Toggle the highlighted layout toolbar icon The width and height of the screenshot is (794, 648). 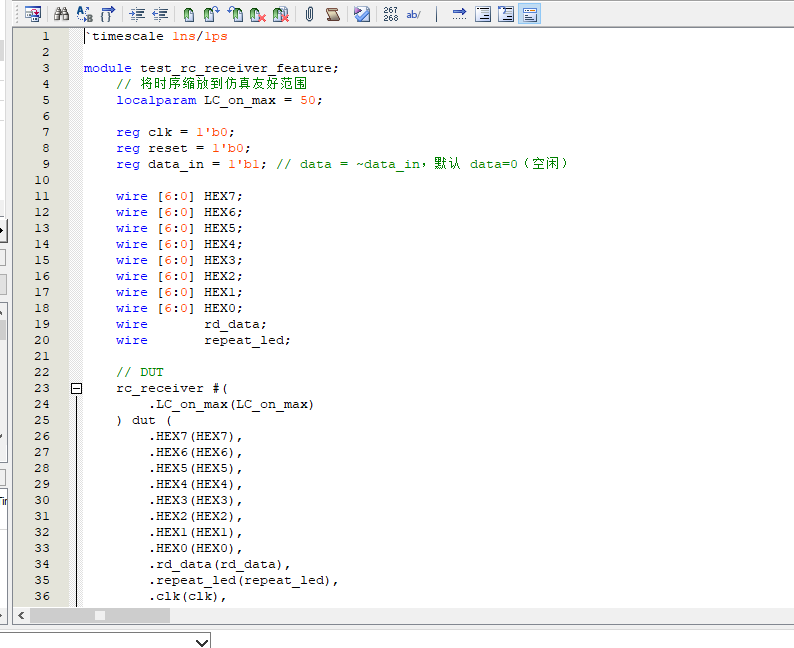click(529, 14)
